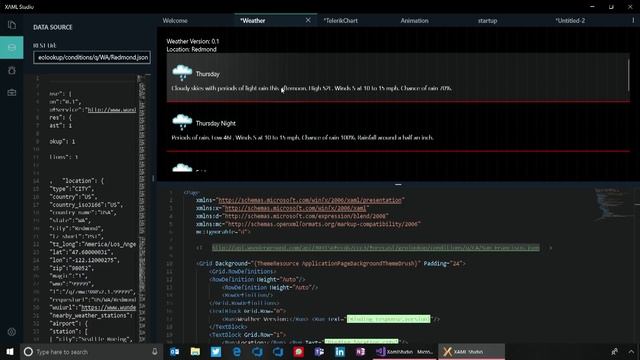Switch to the Welcome tab
Viewport: 640px width, 360px height.
[175, 20]
